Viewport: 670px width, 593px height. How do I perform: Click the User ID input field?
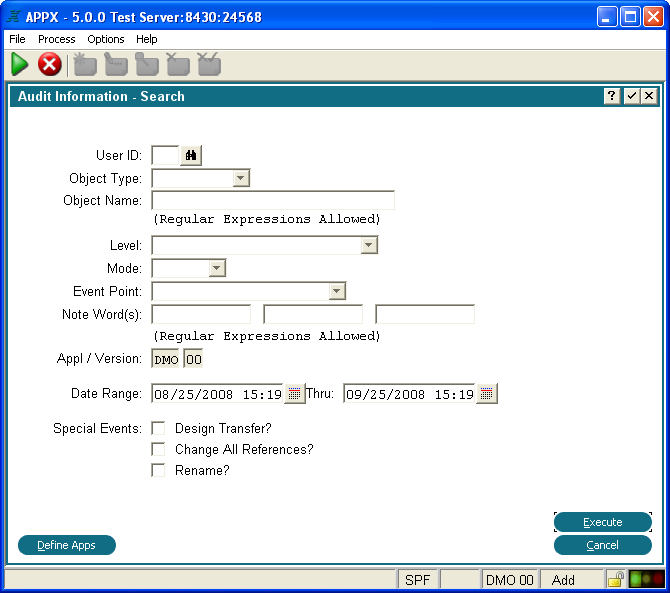165,155
